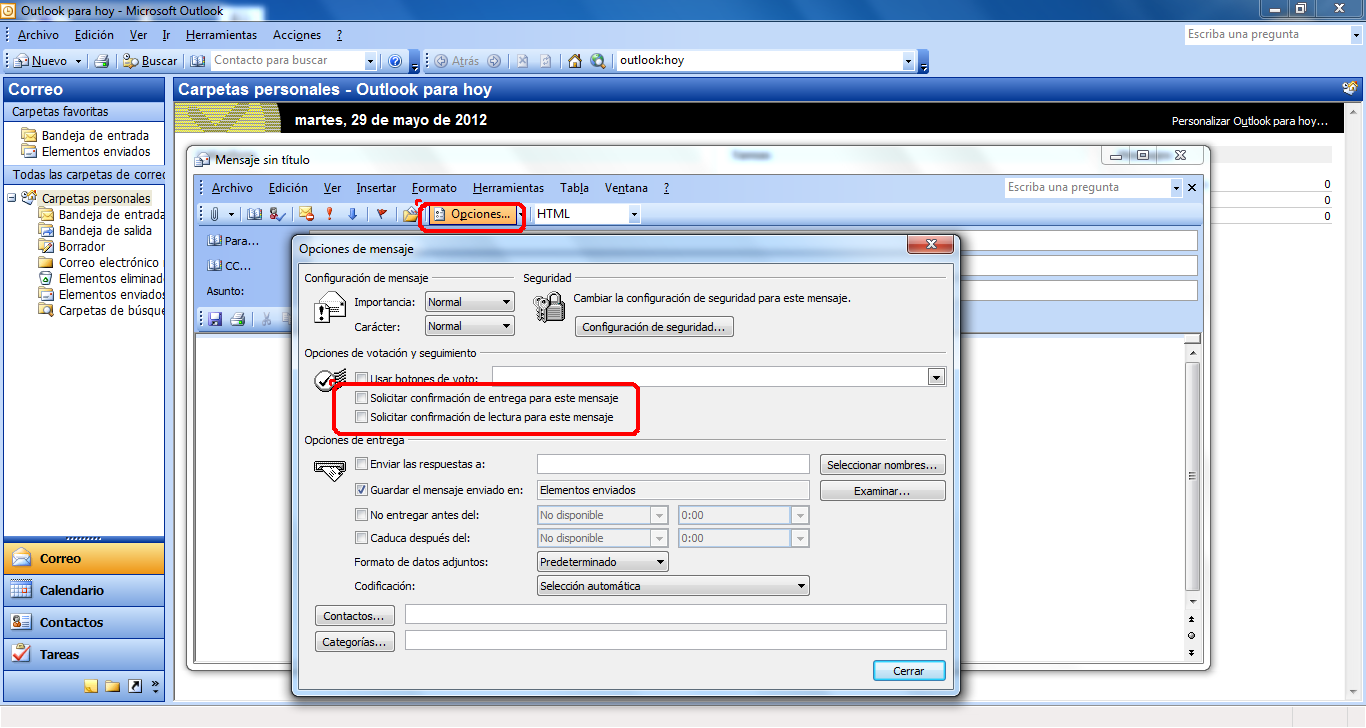
Task: Check Solicitar confirmación de lectura para este mensaje
Action: pyautogui.click(x=362, y=417)
